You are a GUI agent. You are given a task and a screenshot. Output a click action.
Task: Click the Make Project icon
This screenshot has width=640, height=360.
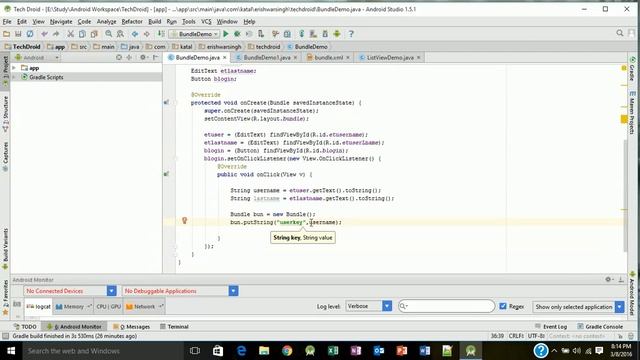(161, 34)
